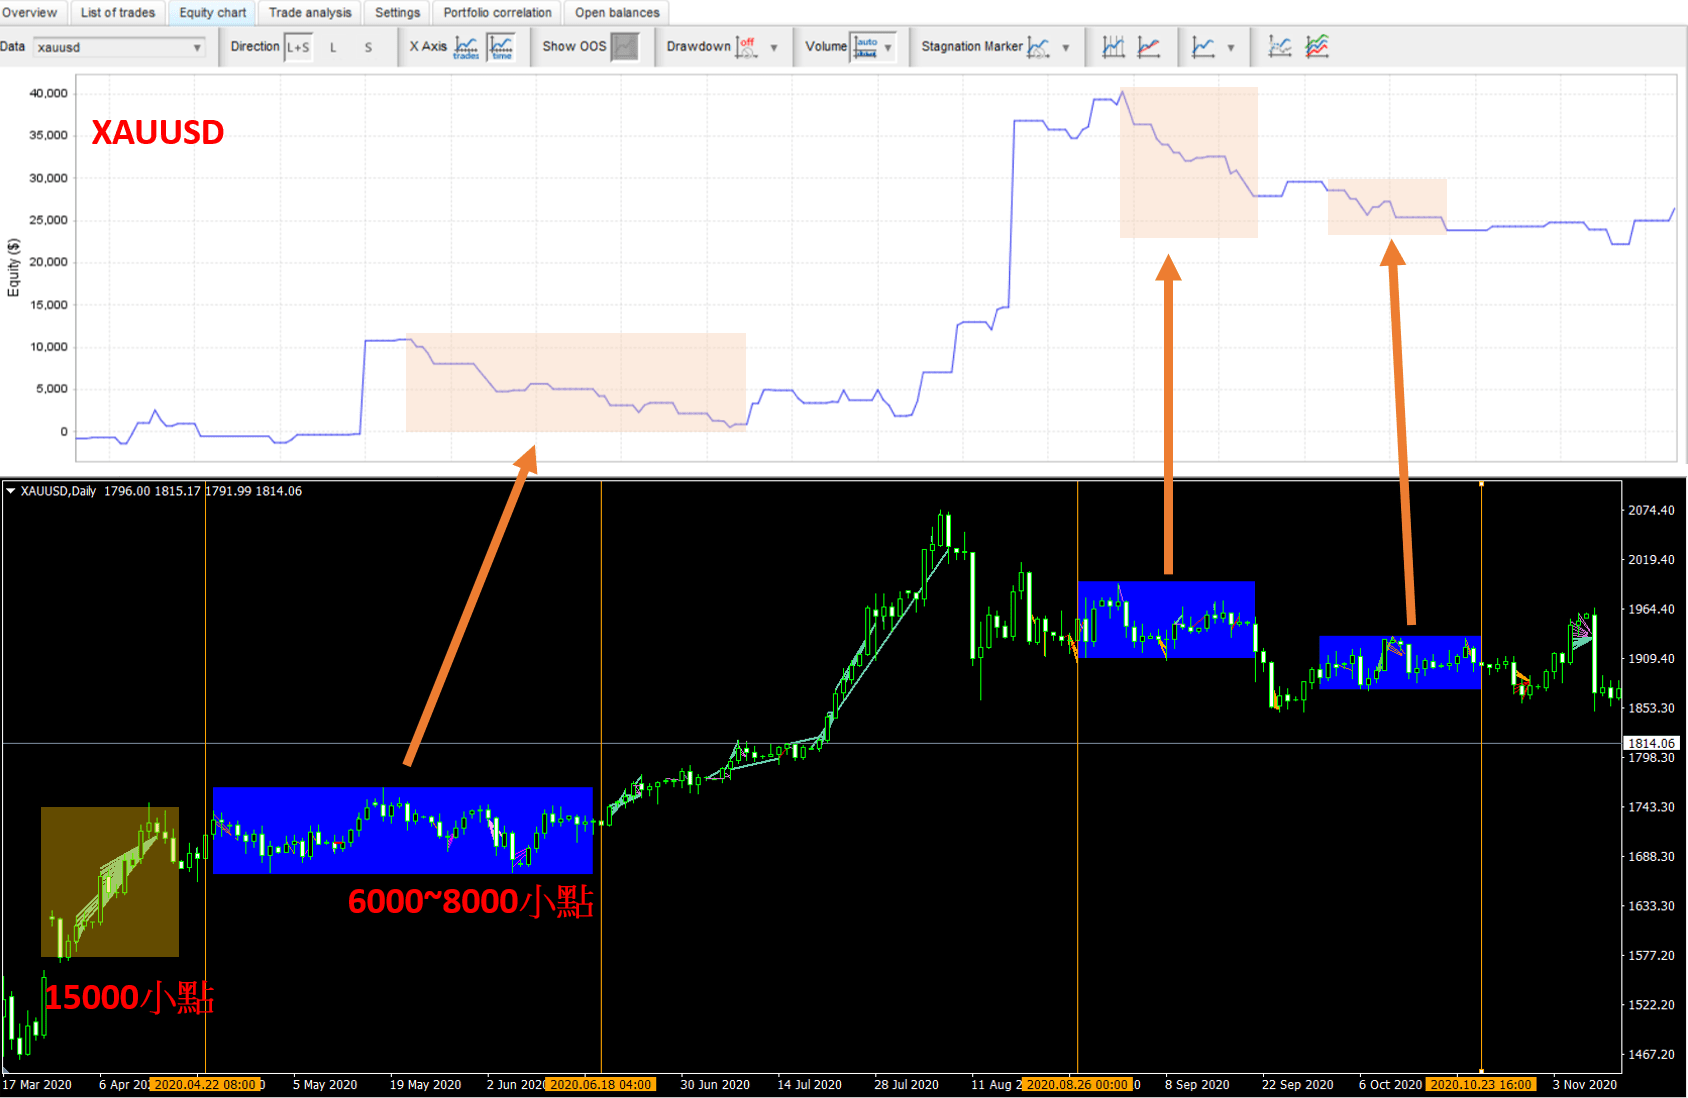Click the Drawdown off icon

point(746,47)
